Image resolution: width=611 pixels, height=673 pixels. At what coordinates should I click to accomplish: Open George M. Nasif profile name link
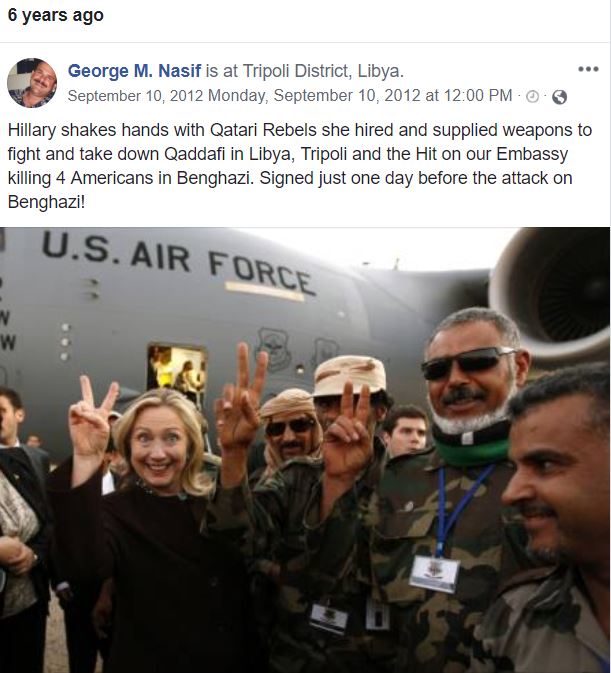pos(134,71)
